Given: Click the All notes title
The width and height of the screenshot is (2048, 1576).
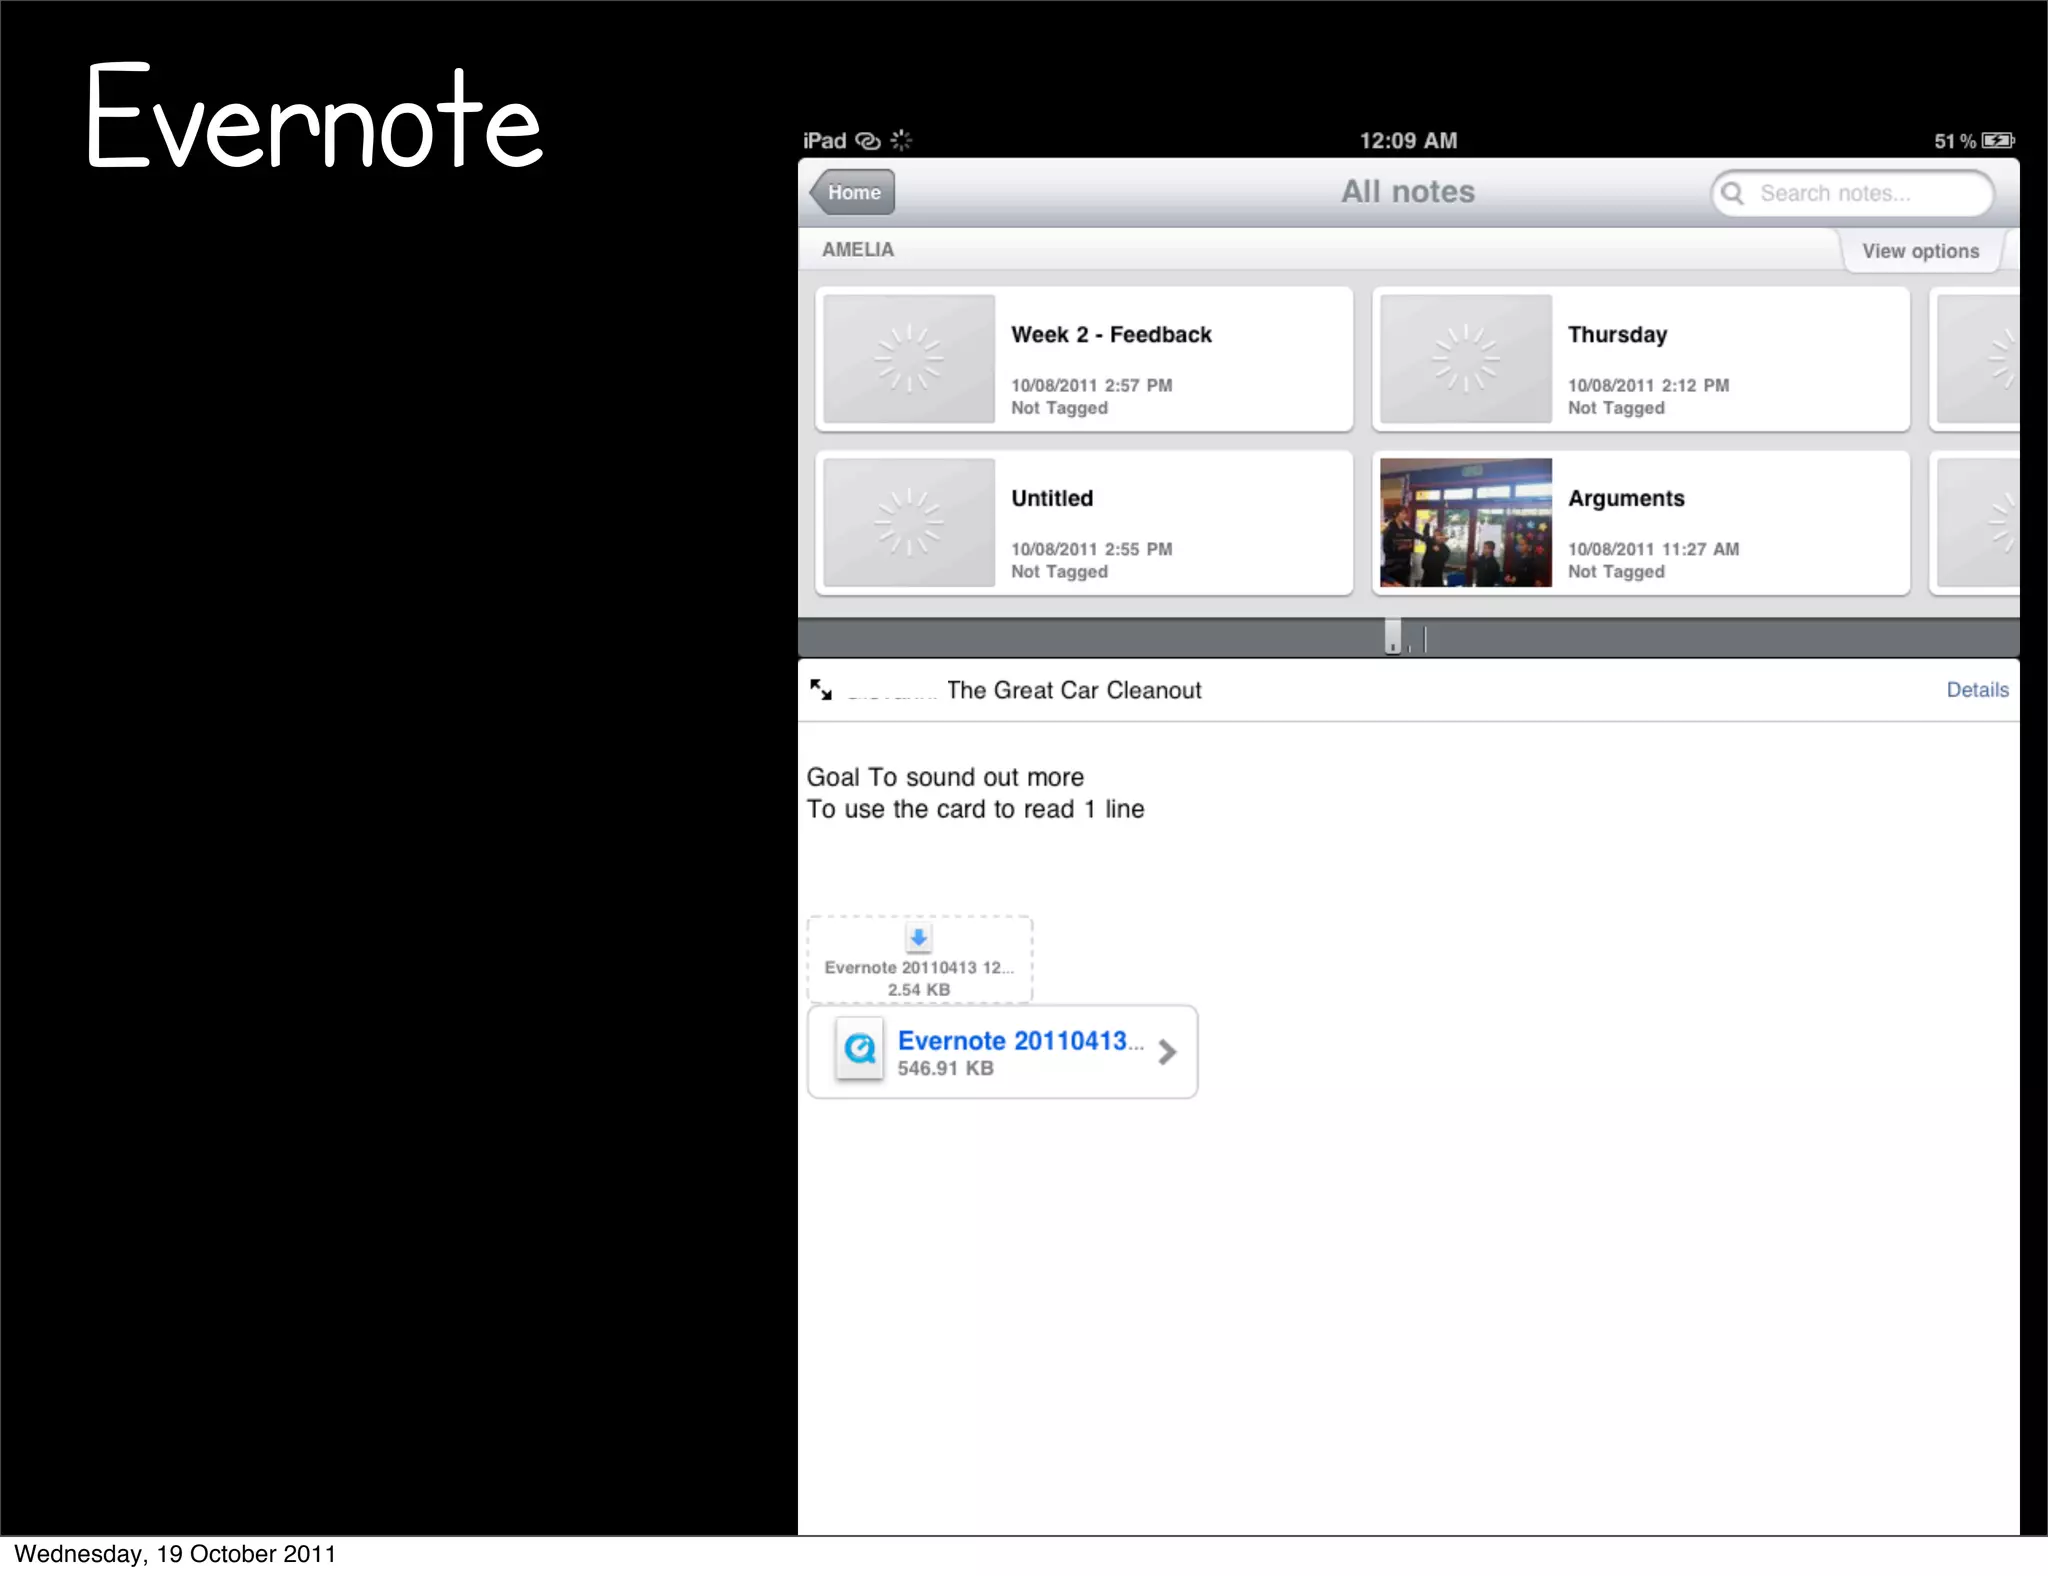Looking at the screenshot, I should click(x=1408, y=192).
